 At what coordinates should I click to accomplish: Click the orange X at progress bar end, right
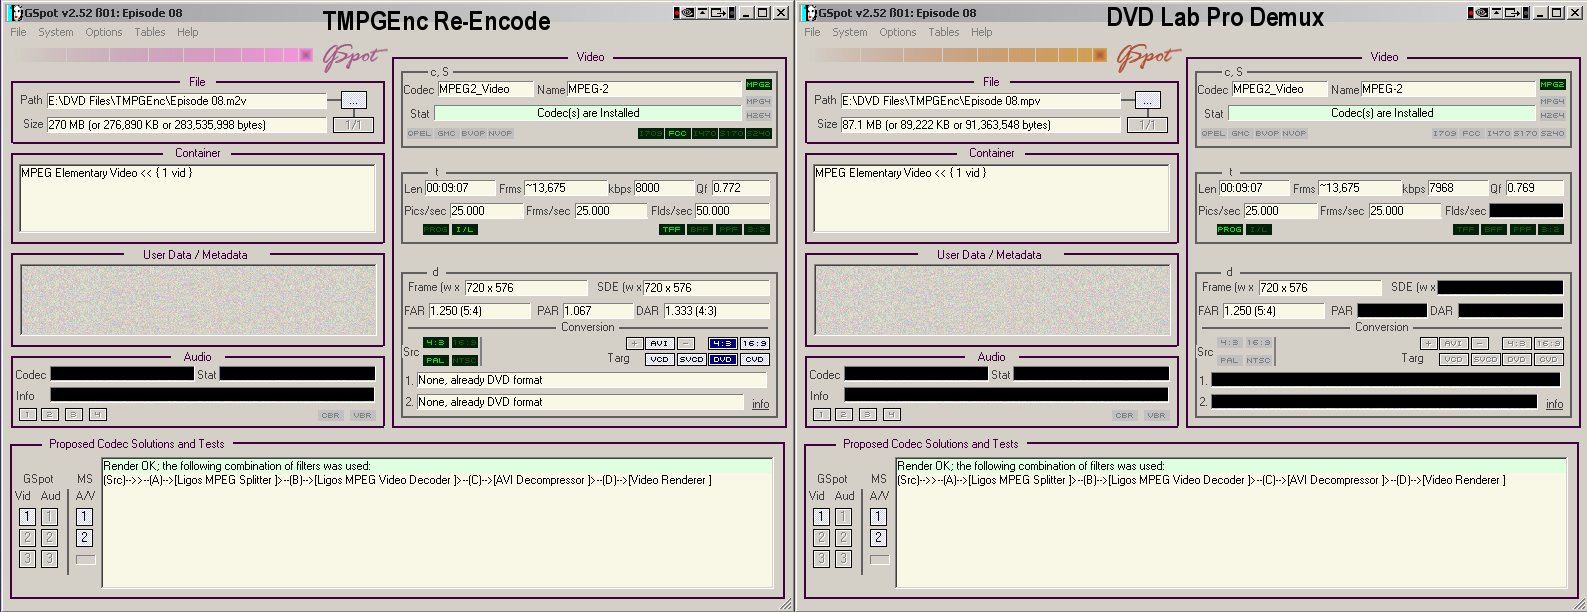pos(1100,55)
